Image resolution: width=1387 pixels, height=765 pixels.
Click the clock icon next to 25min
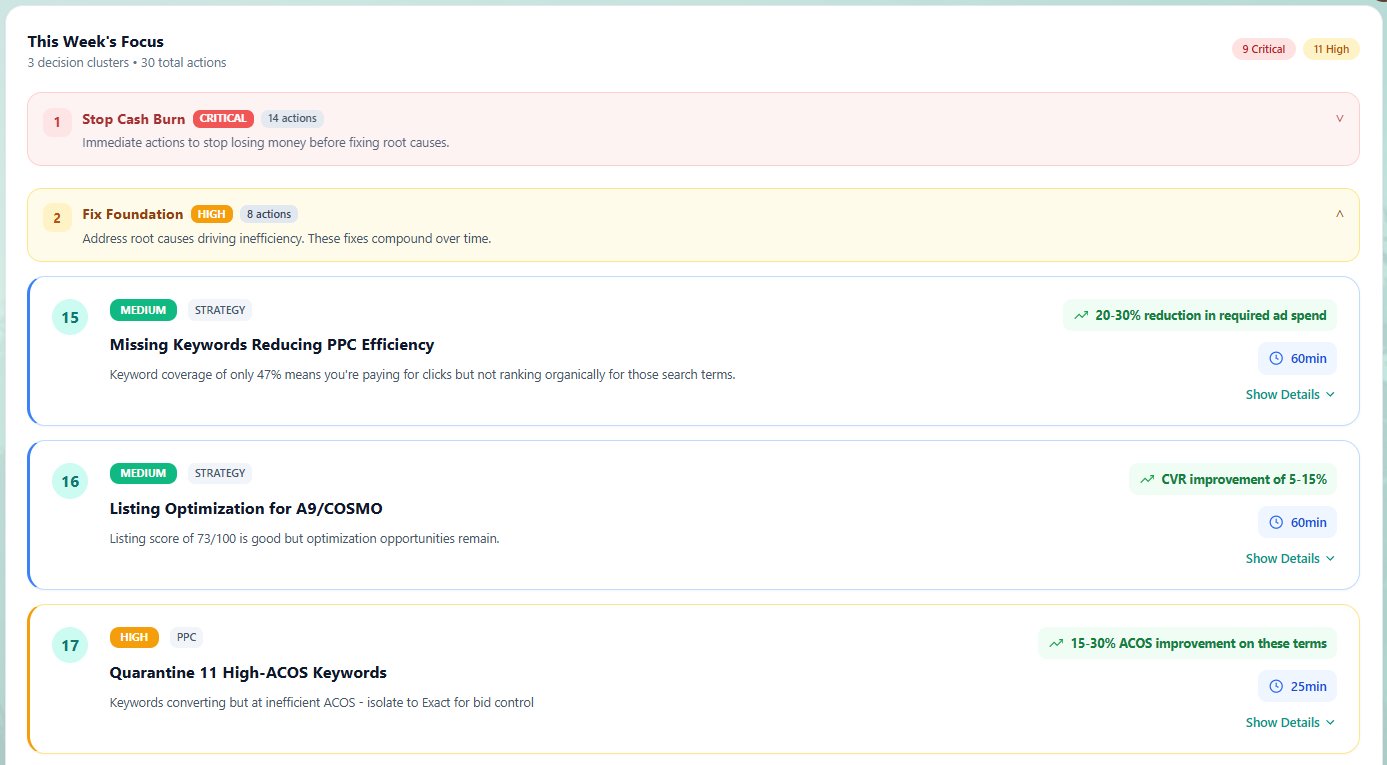tap(1276, 686)
